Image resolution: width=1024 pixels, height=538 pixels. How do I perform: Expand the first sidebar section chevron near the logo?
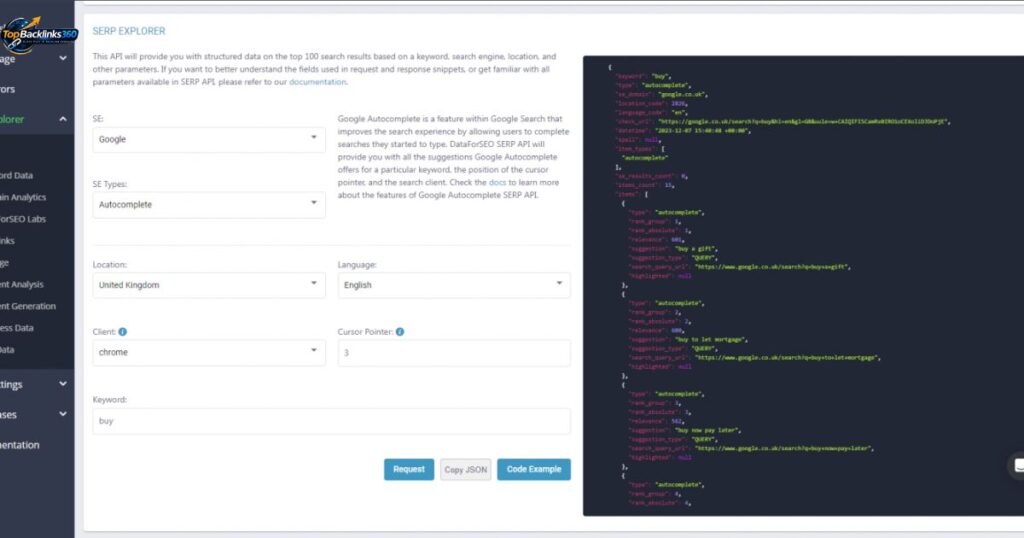click(x=63, y=58)
